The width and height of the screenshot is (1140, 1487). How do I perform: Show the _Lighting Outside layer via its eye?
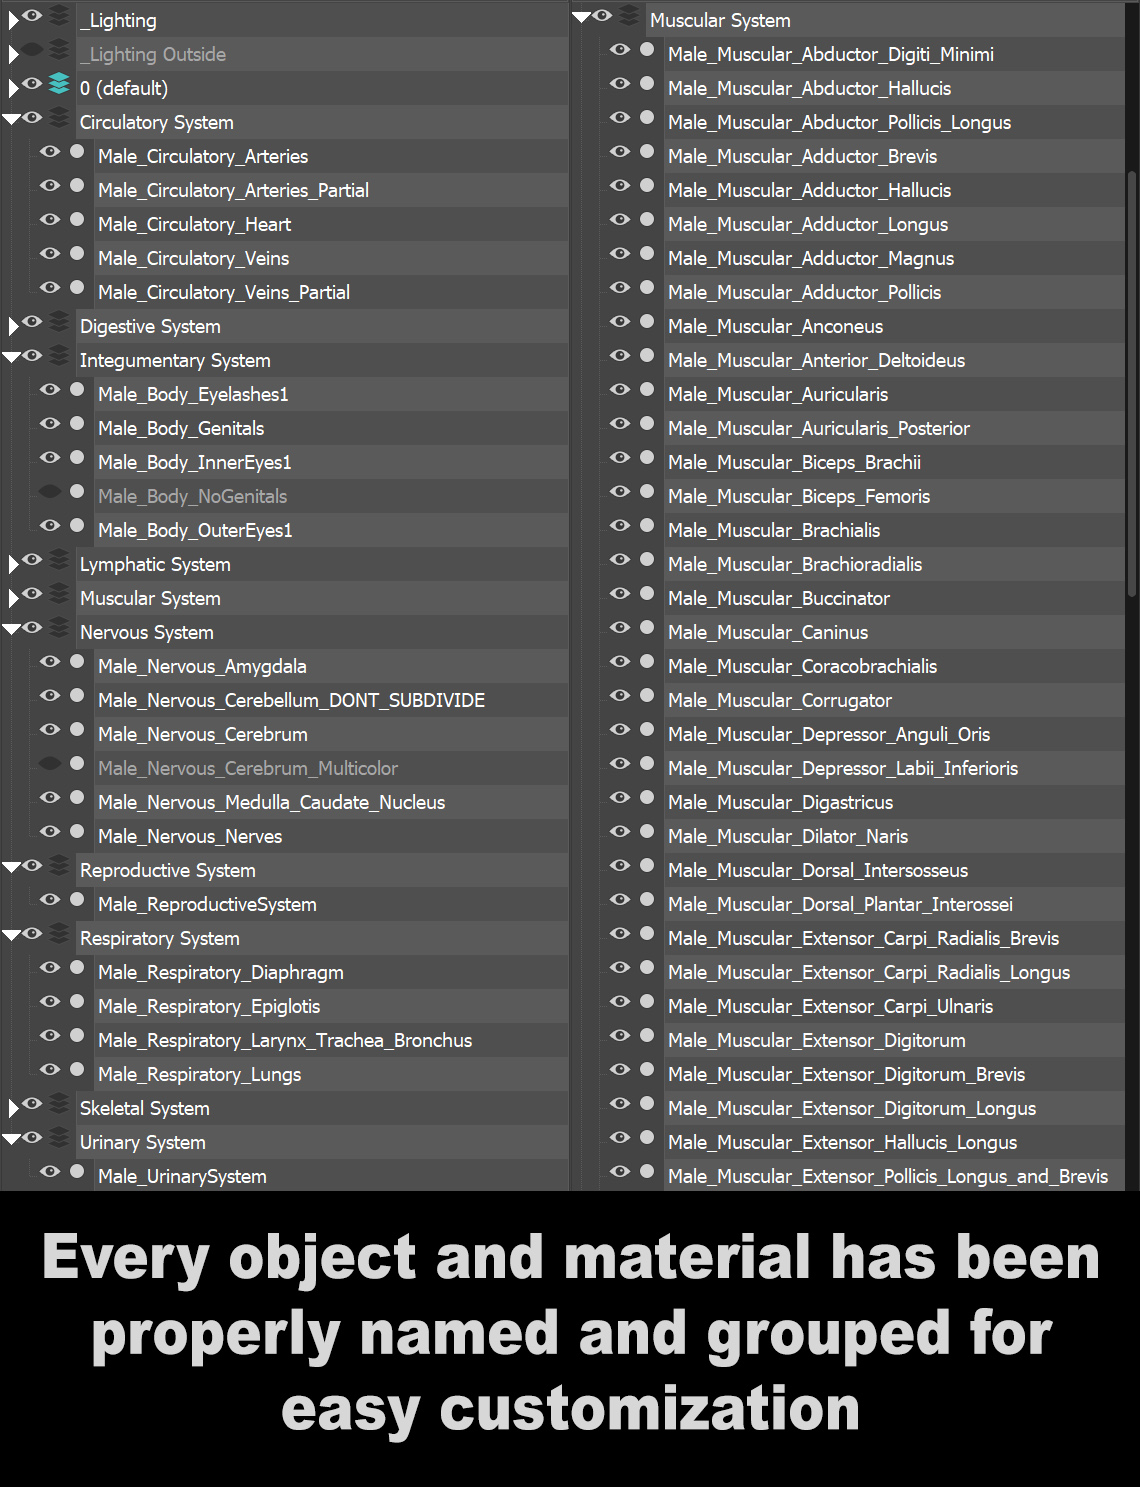(33, 49)
